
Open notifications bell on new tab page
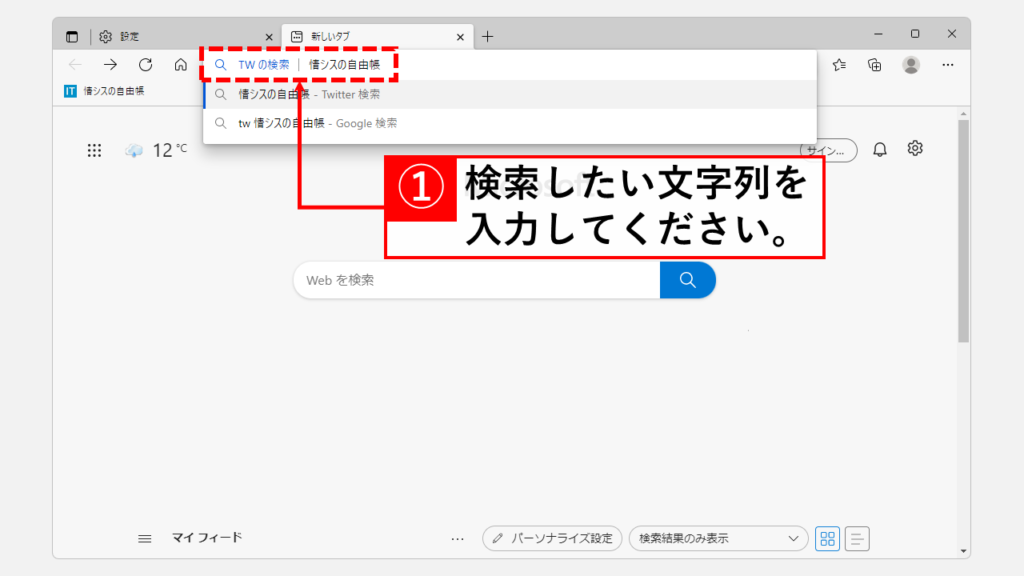pos(880,149)
